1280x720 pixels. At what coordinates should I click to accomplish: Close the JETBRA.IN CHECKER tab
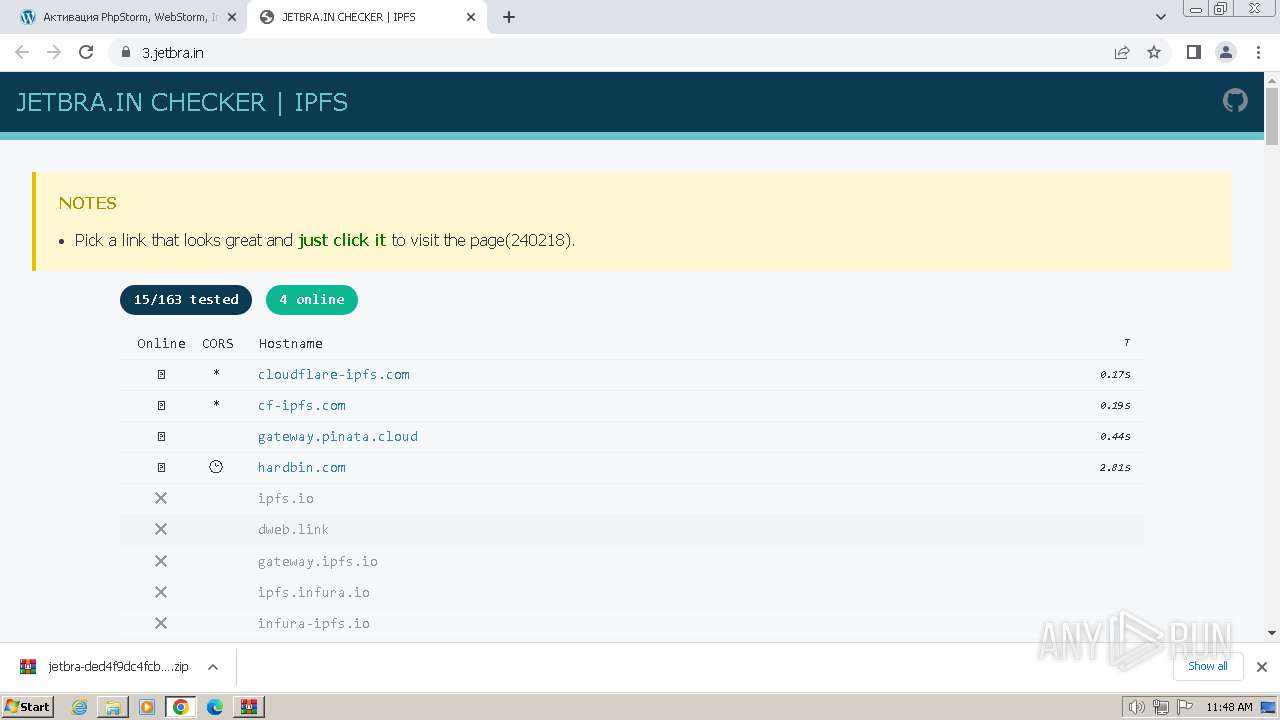[471, 17]
